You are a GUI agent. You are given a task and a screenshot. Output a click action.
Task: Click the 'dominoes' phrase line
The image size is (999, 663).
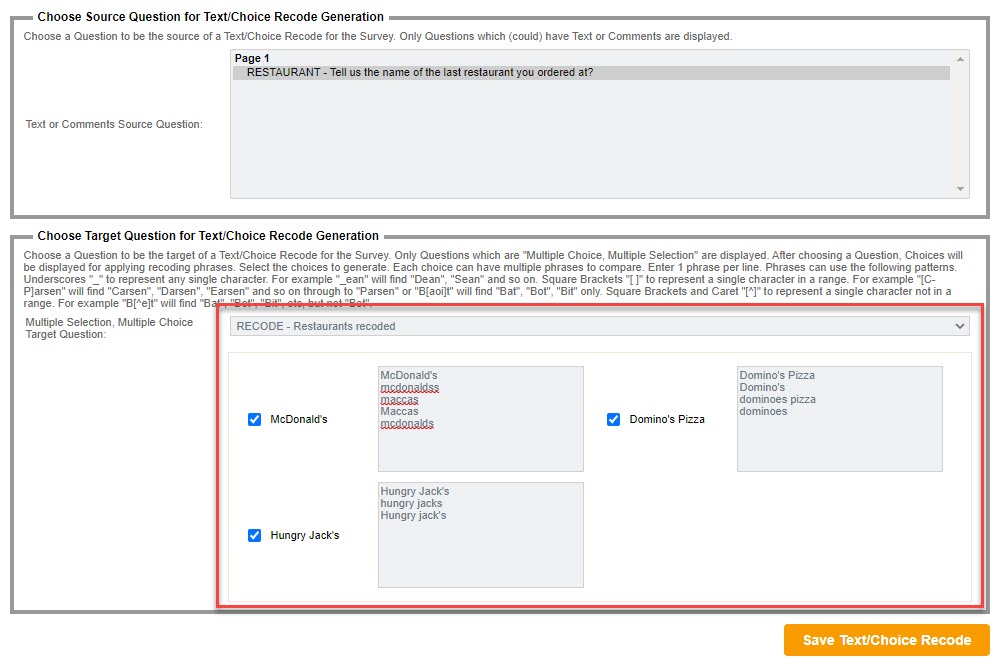[763, 411]
